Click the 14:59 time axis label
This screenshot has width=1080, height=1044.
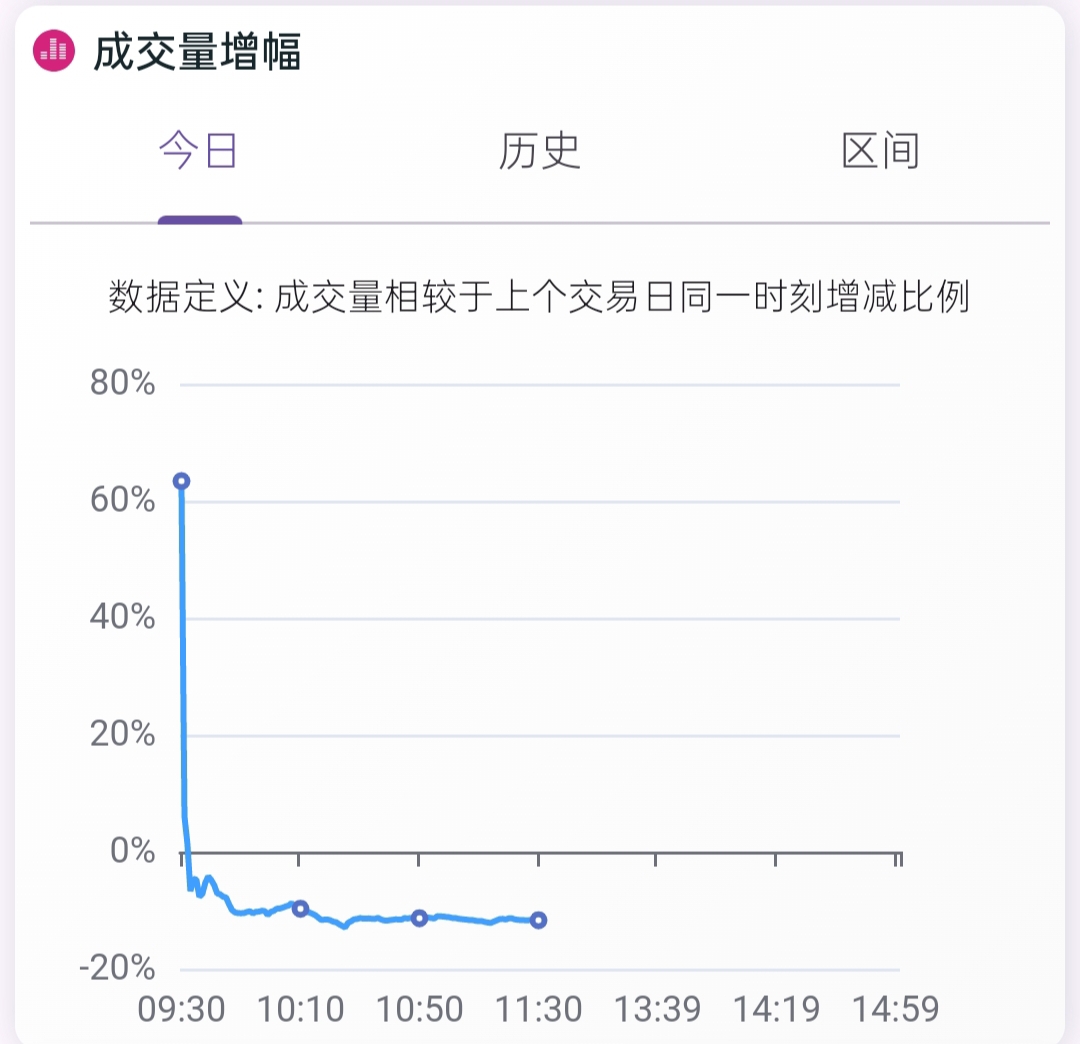pos(895,1010)
